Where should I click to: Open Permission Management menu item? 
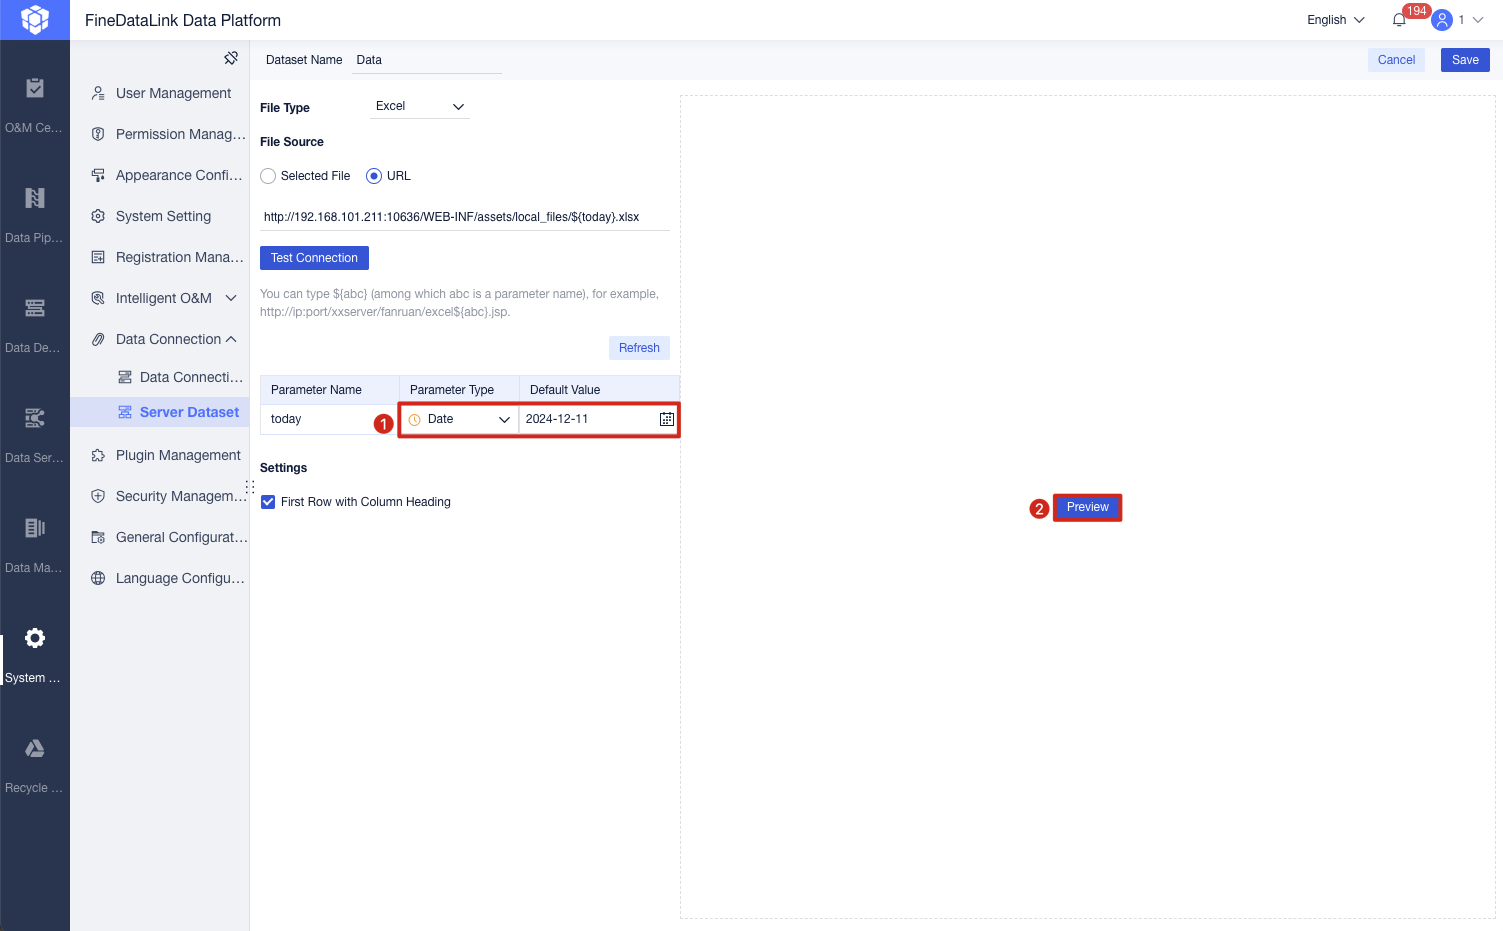click(160, 134)
